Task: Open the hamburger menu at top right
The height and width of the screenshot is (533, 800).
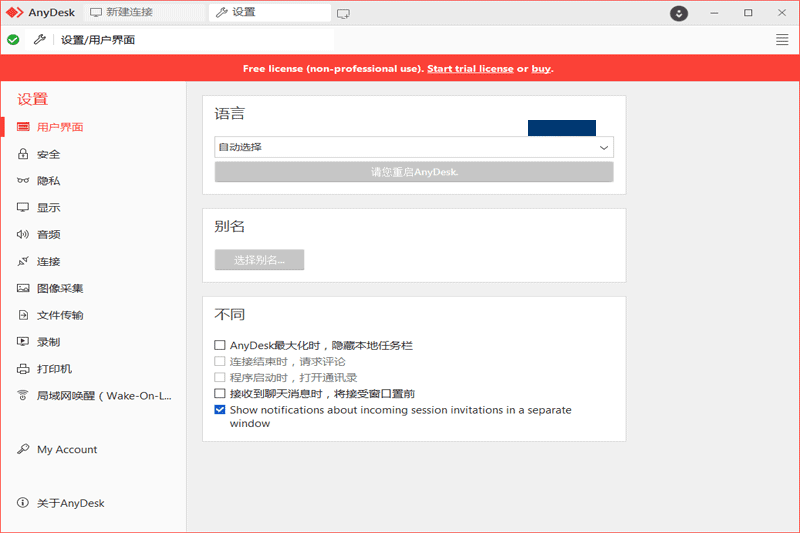Action: pos(782,40)
